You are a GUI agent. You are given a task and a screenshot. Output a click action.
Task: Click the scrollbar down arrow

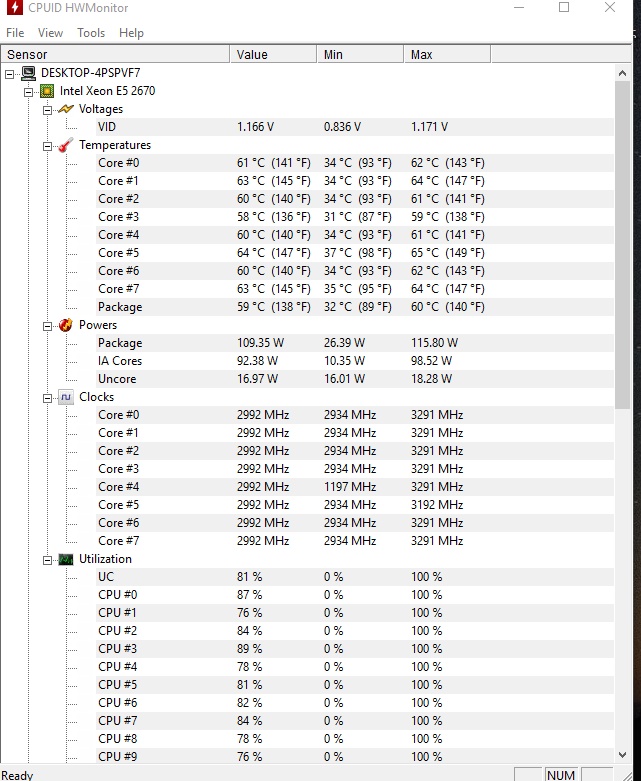(623, 755)
